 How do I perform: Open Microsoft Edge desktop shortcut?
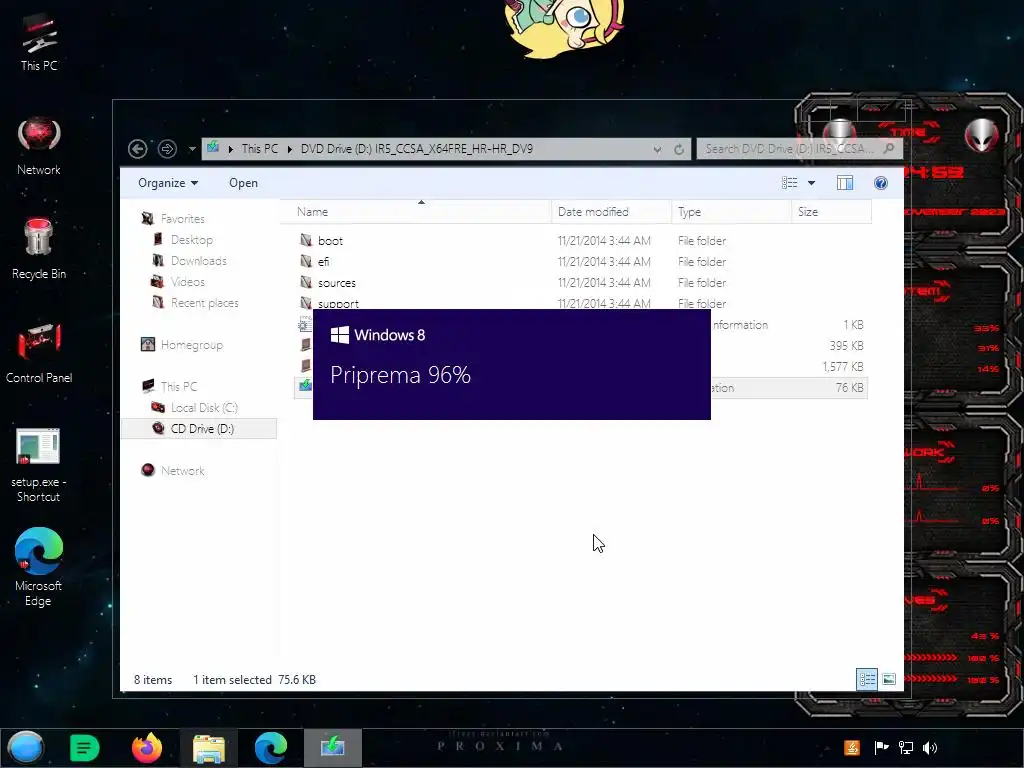pyautogui.click(x=39, y=567)
